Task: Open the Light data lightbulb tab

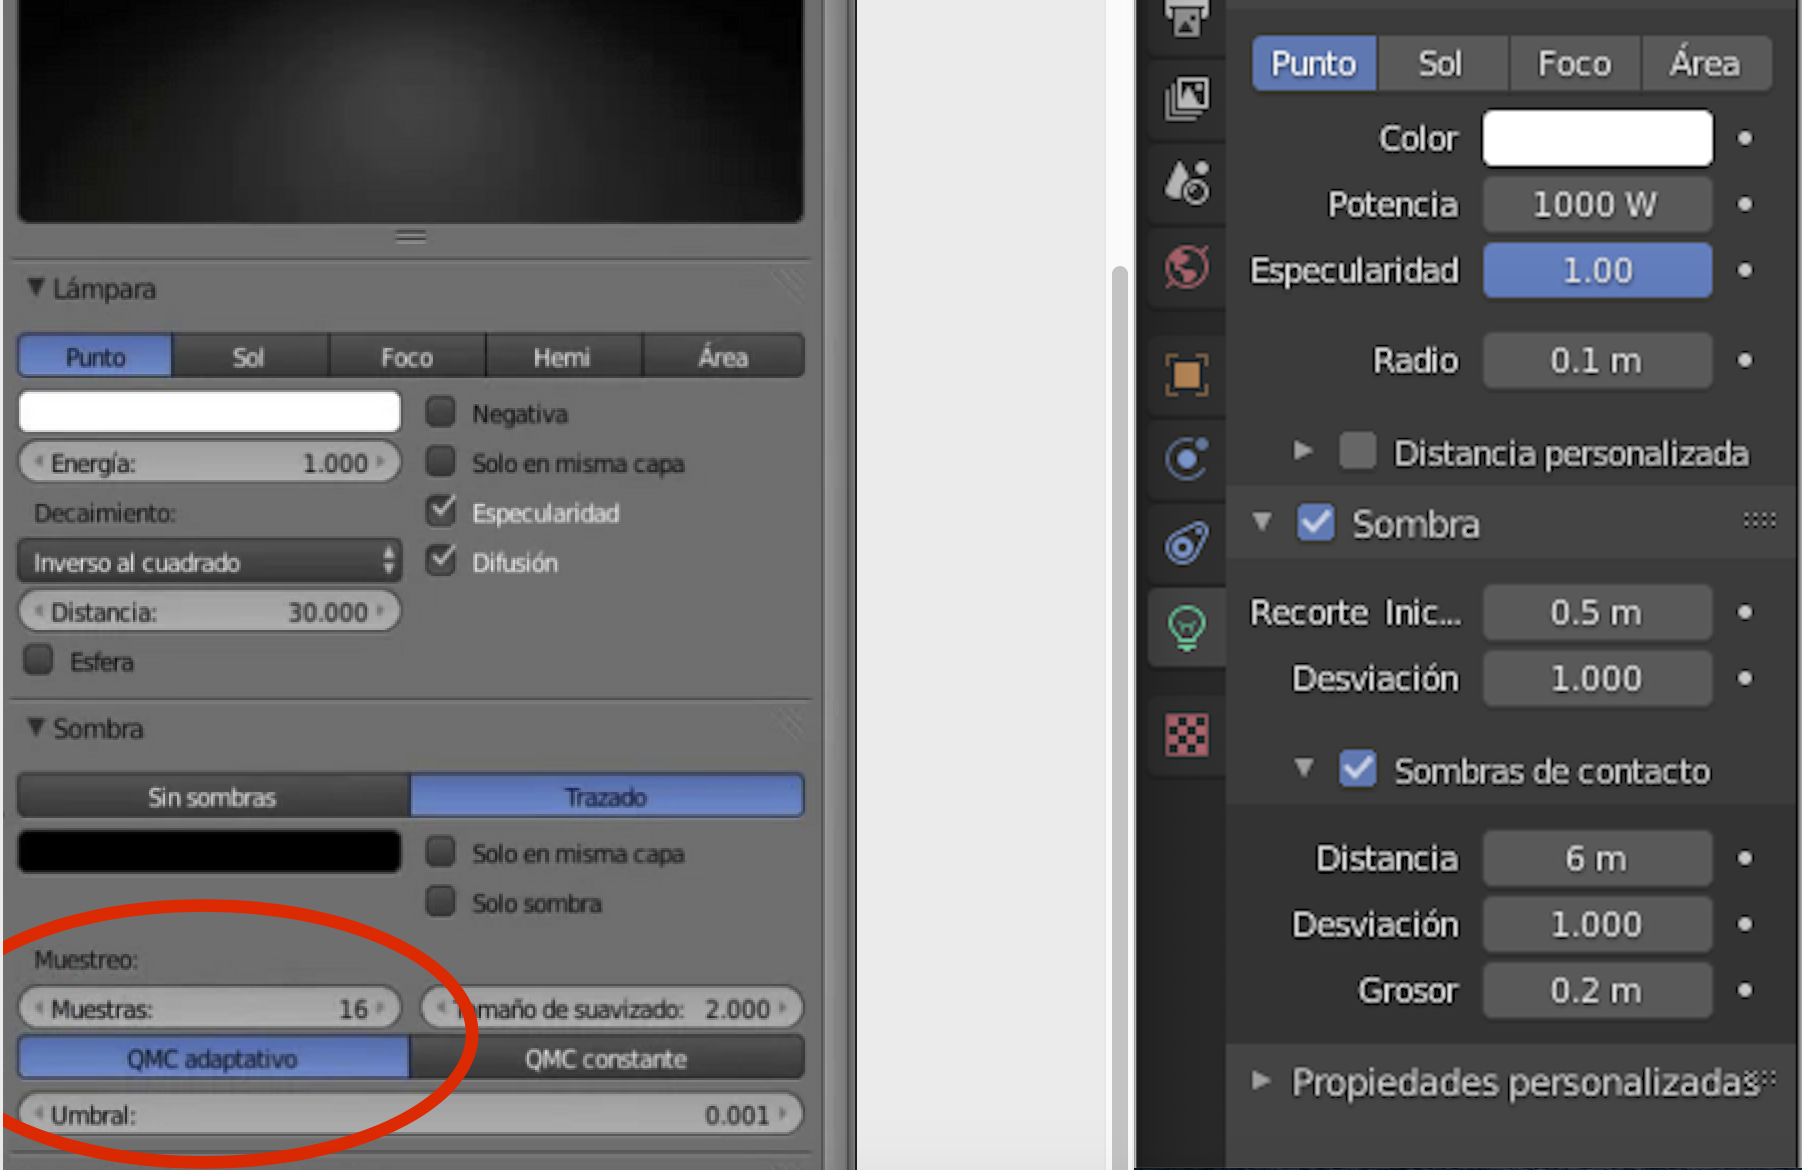Action: (x=1186, y=628)
